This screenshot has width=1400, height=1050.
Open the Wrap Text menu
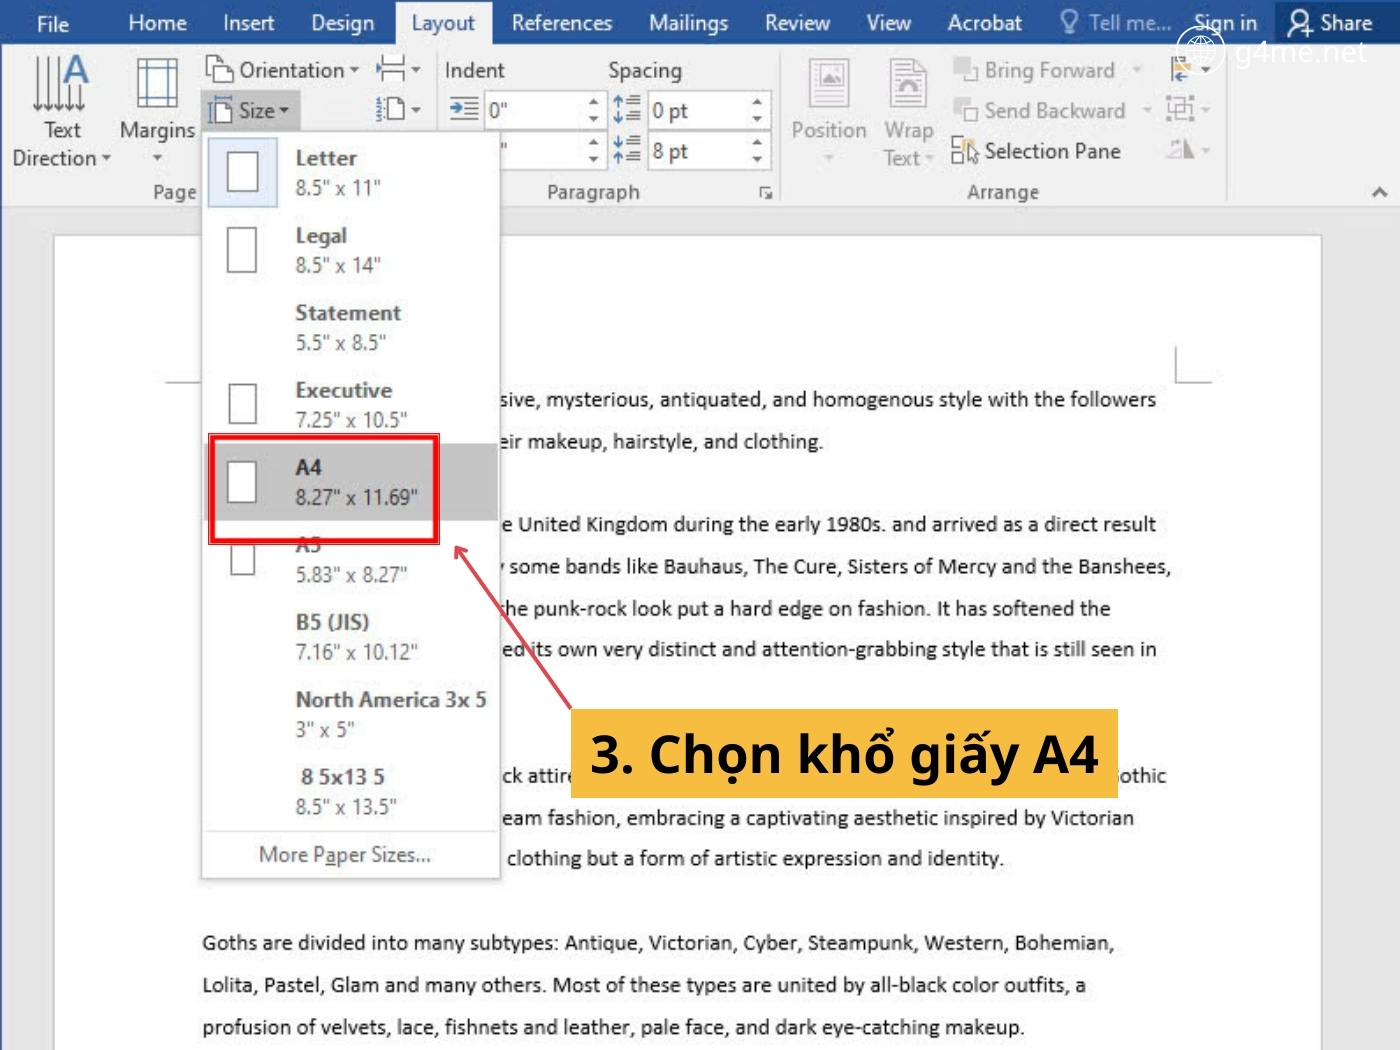tap(908, 110)
